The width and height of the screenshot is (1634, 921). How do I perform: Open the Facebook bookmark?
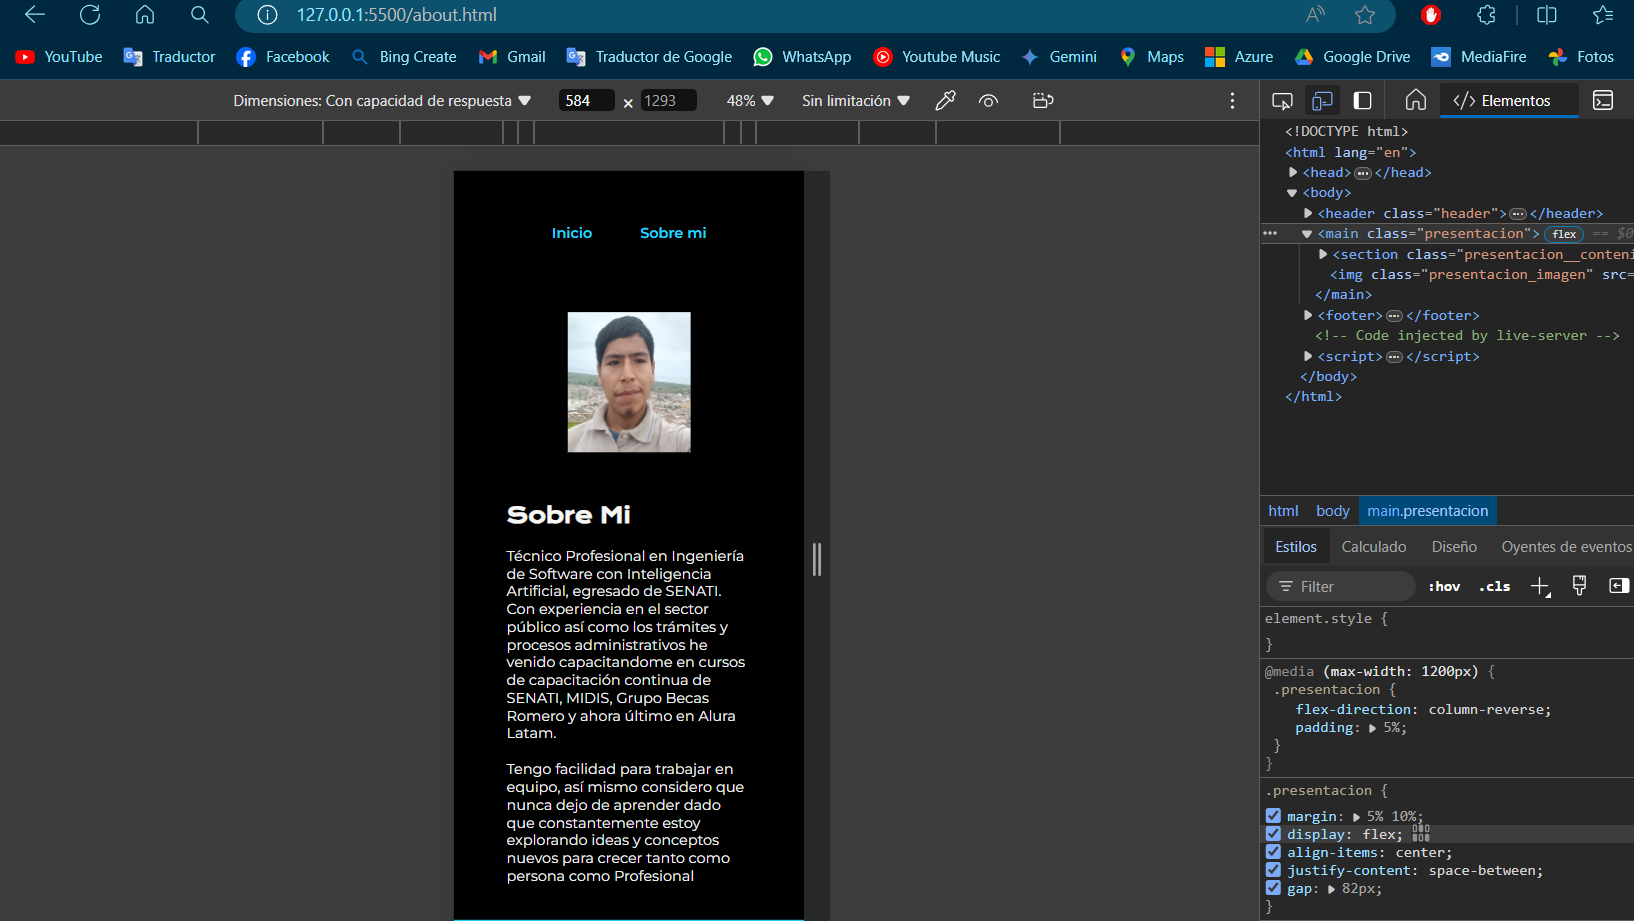click(x=283, y=57)
